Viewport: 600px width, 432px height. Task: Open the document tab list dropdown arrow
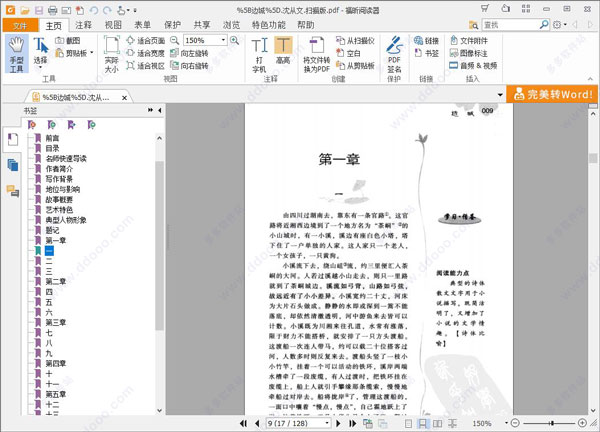click(500, 95)
